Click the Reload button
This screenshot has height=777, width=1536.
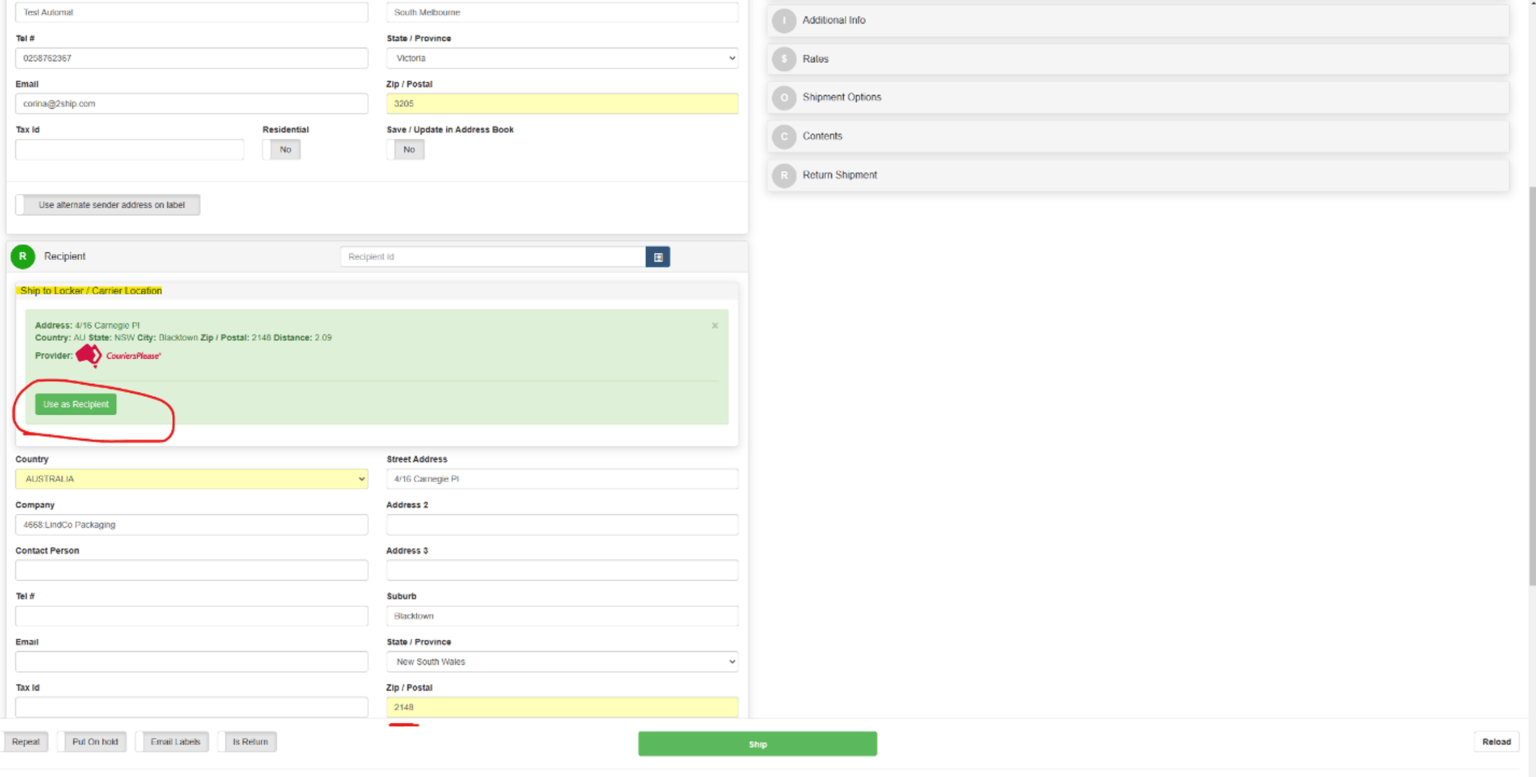click(1496, 741)
